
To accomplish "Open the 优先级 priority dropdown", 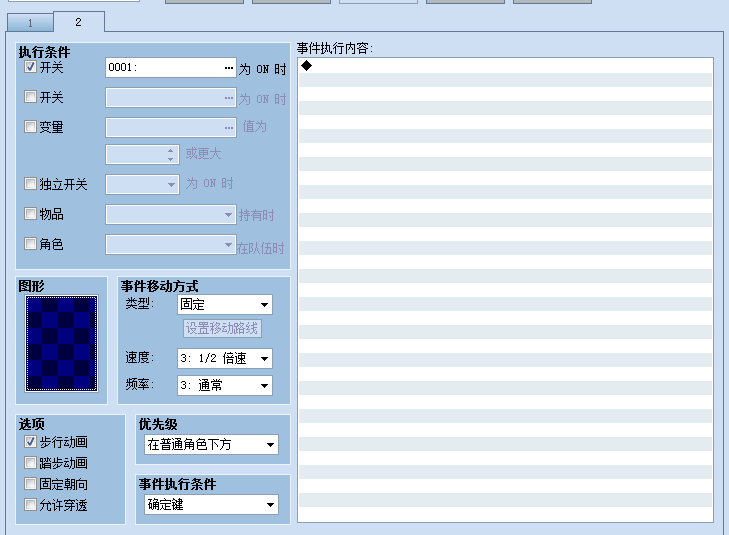I will click(x=212, y=445).
